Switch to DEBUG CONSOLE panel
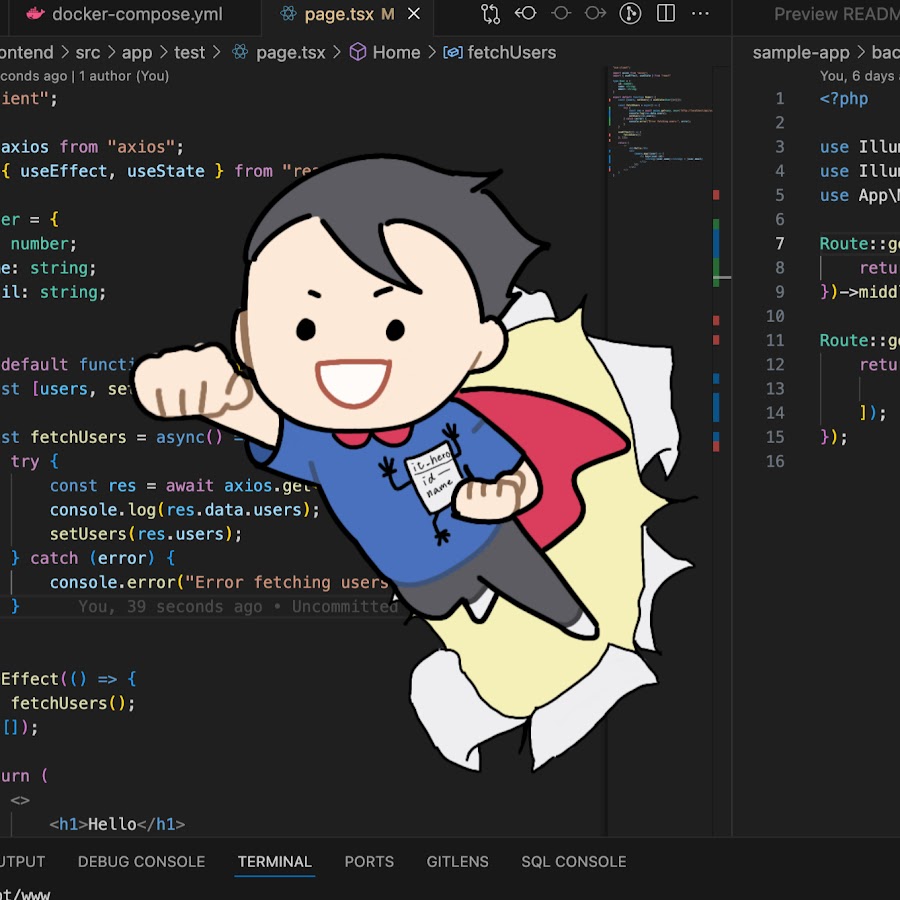The height and width of the screenshot is (900, 900). point(141,861)
